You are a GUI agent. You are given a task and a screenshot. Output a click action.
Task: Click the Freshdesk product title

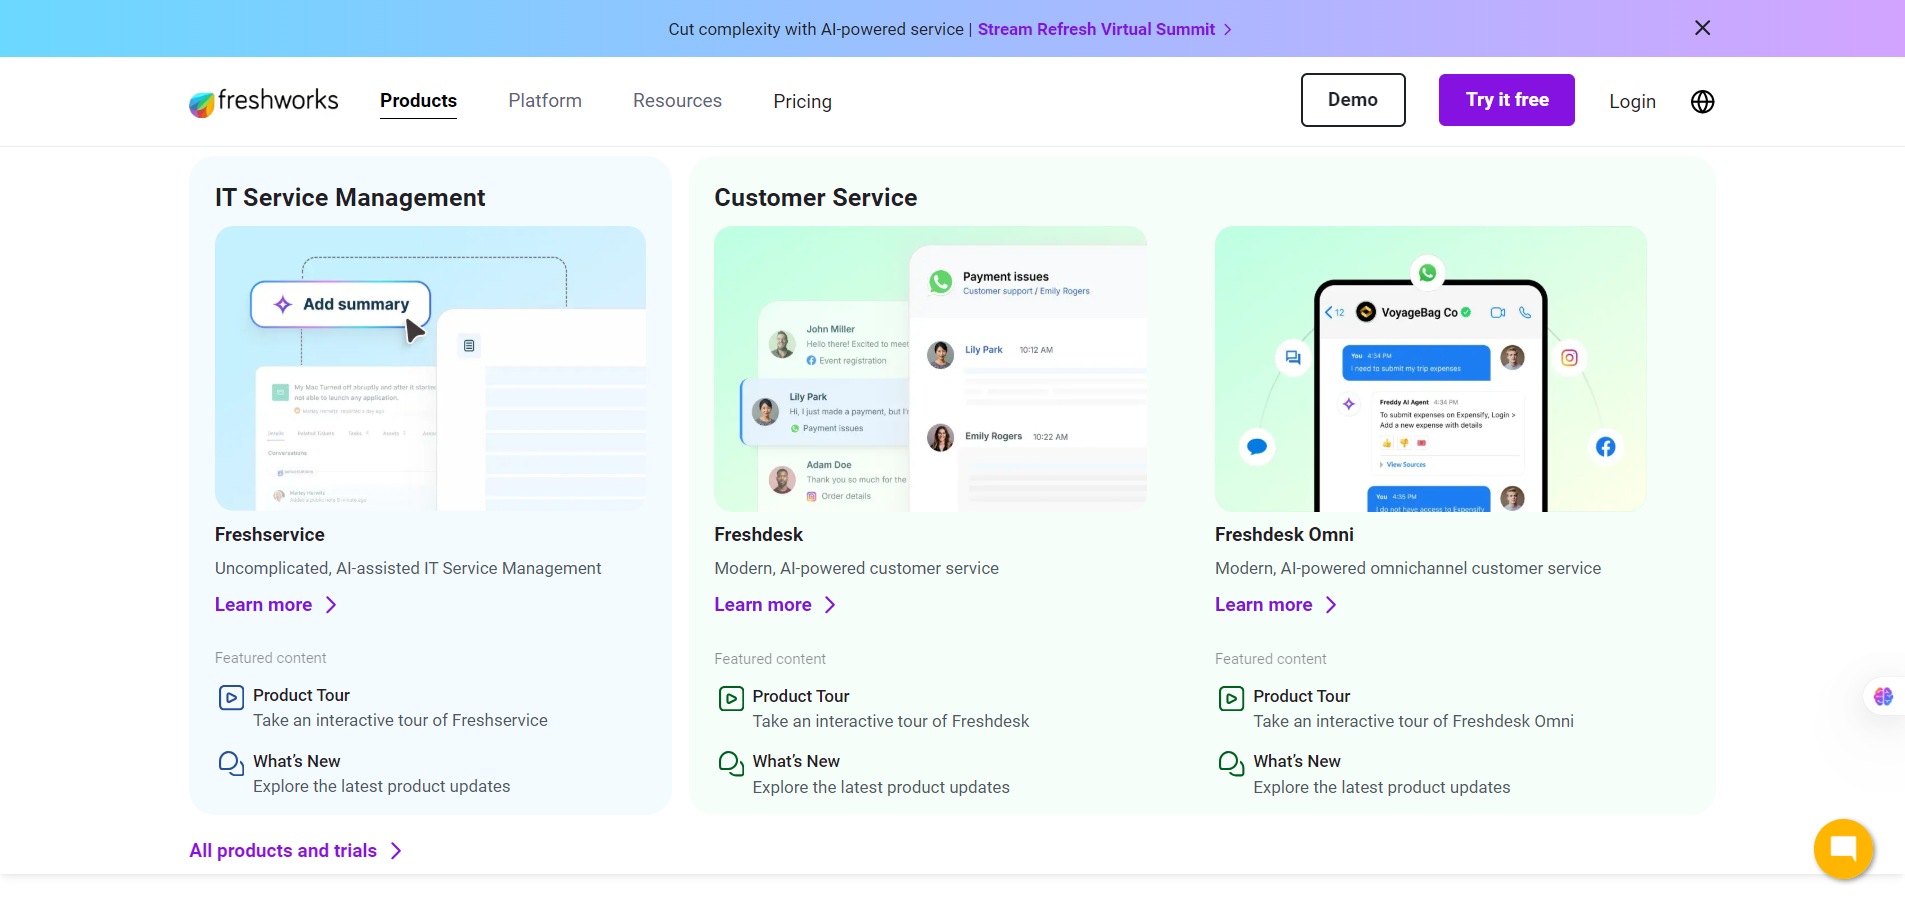758,535
